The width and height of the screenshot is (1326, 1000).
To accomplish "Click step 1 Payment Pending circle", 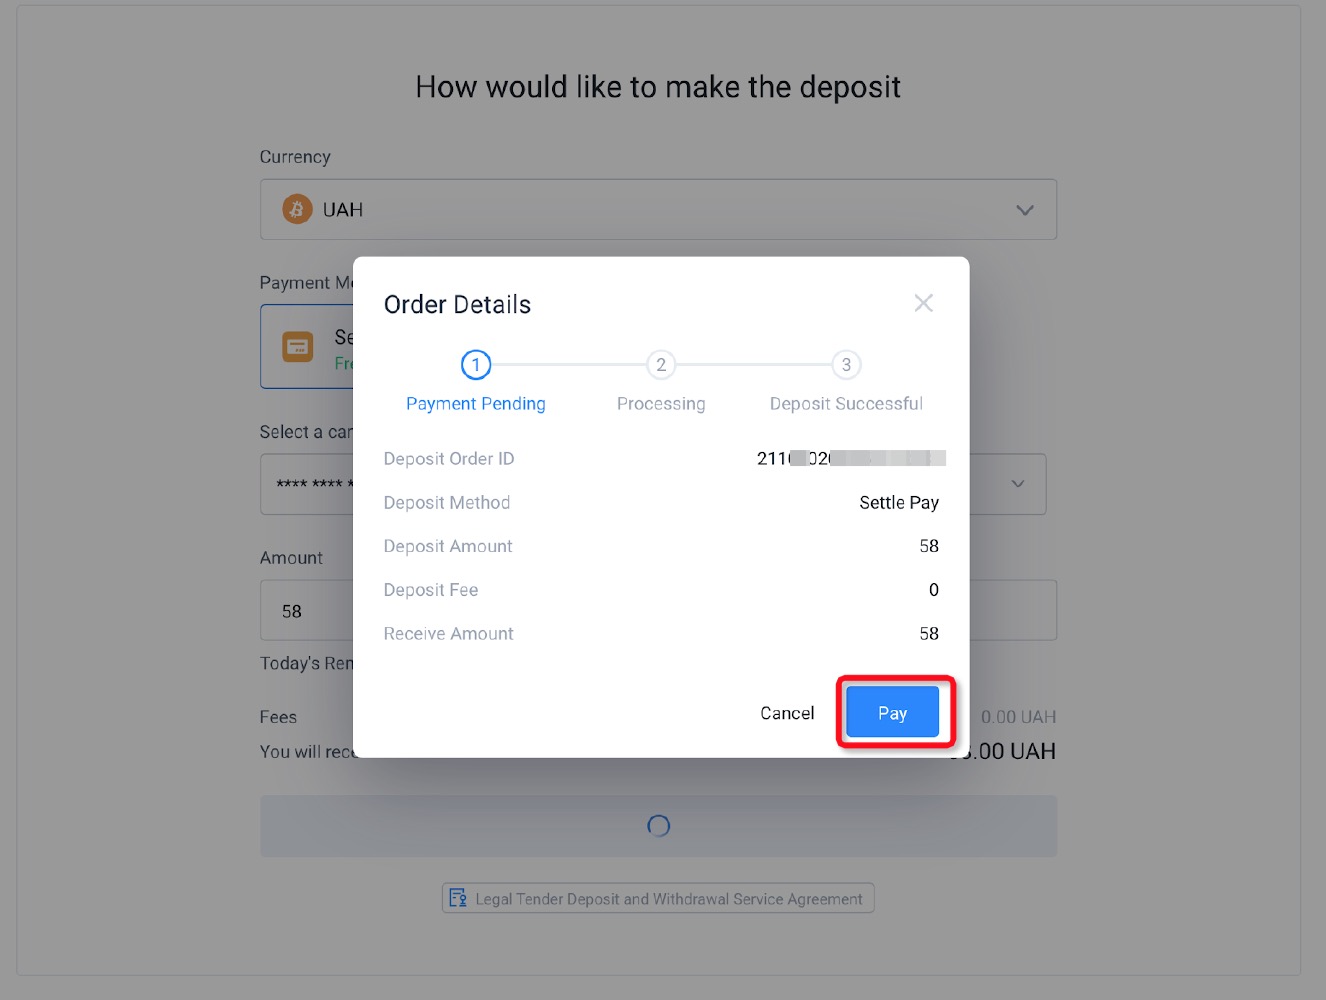I will [476, 365].
